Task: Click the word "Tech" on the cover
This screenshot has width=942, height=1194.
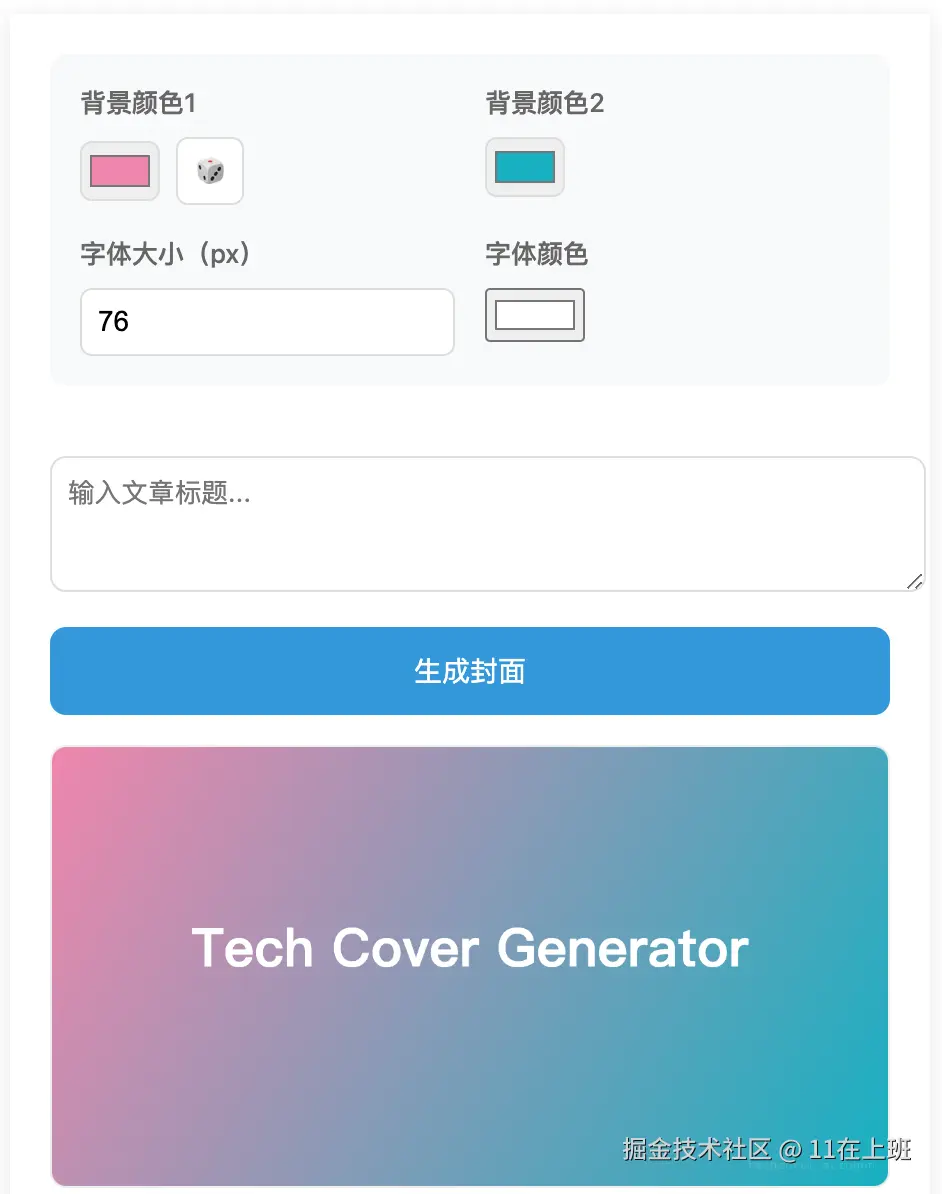Action: point(252,948)
